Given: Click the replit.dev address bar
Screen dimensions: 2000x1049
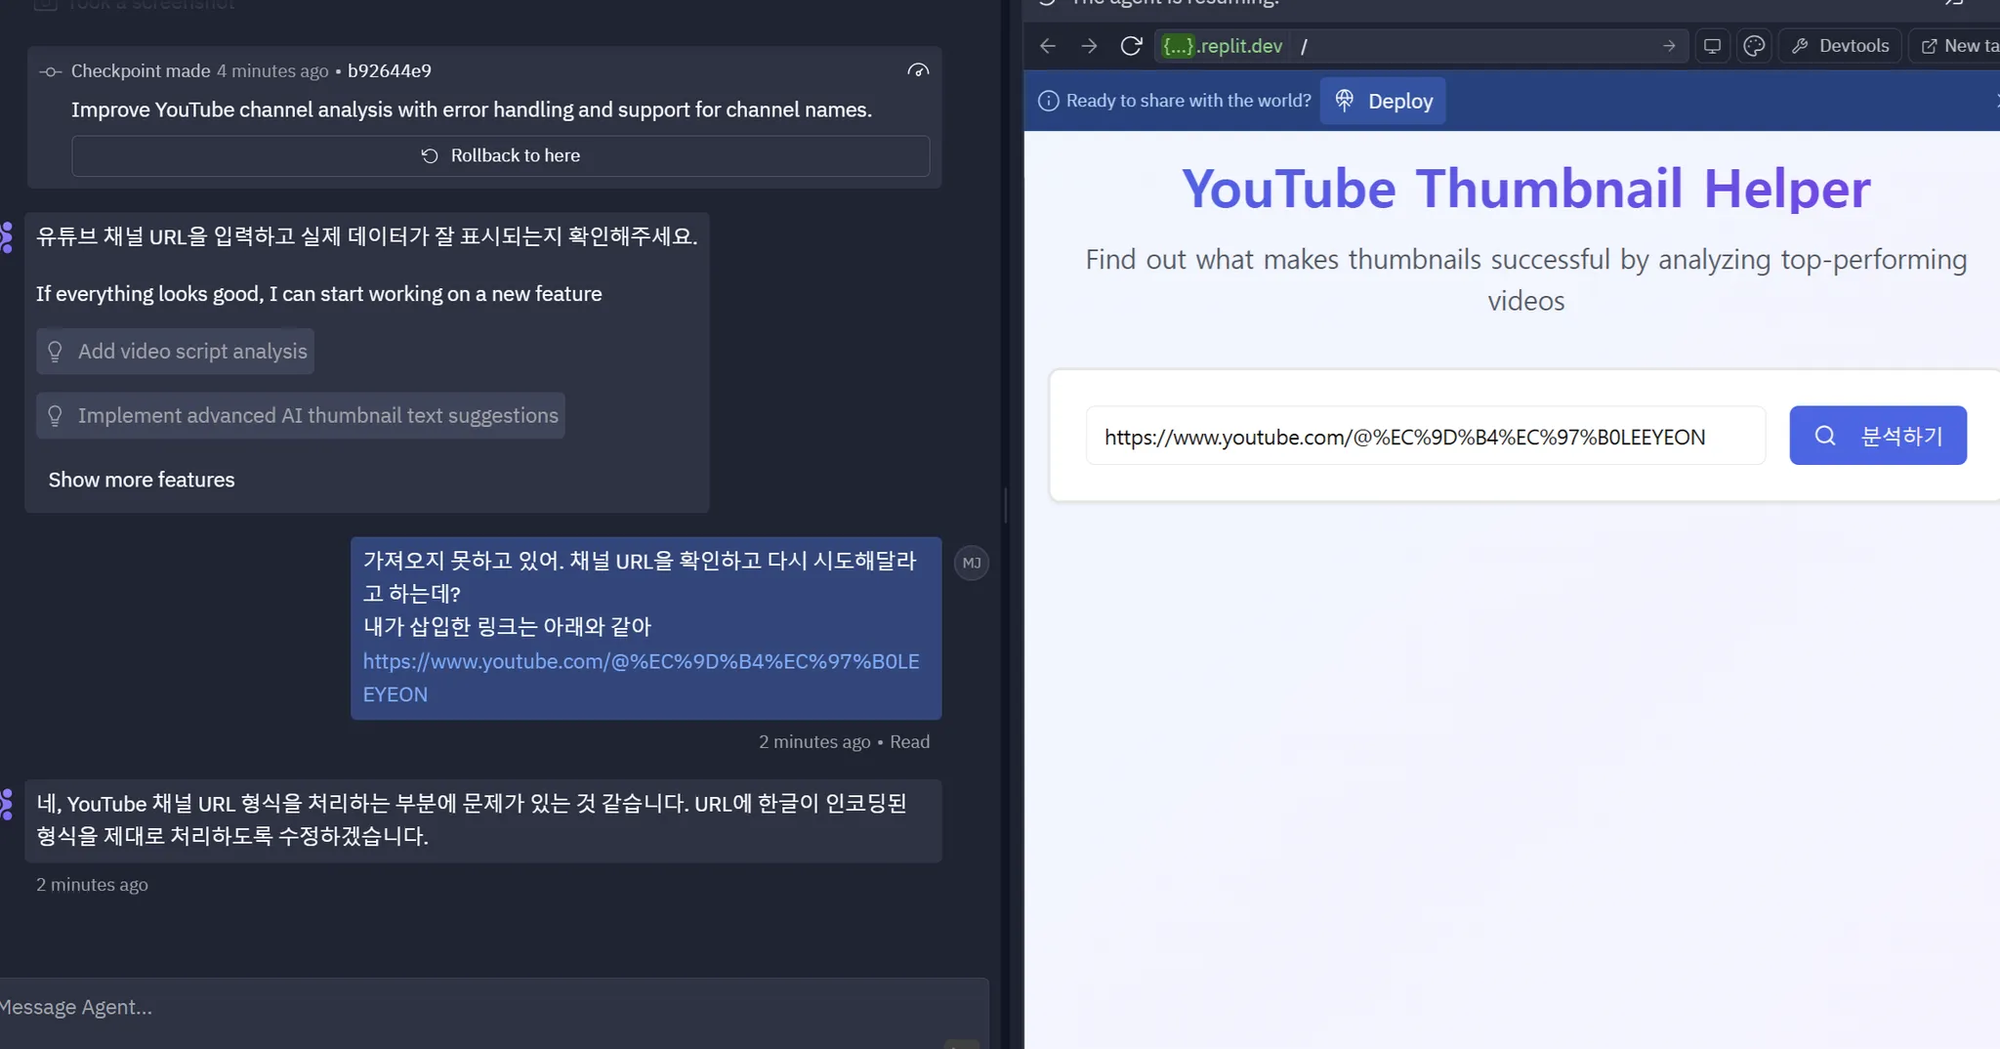Looking at the screenshot, I should (x=1420, y=46).
